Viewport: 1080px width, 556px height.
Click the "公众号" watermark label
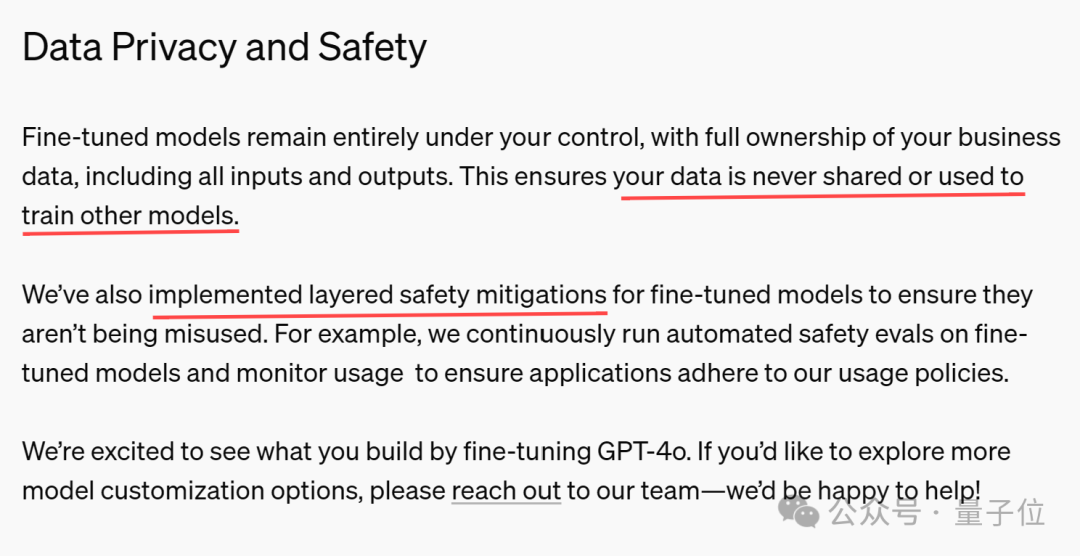tap(865, 513)
